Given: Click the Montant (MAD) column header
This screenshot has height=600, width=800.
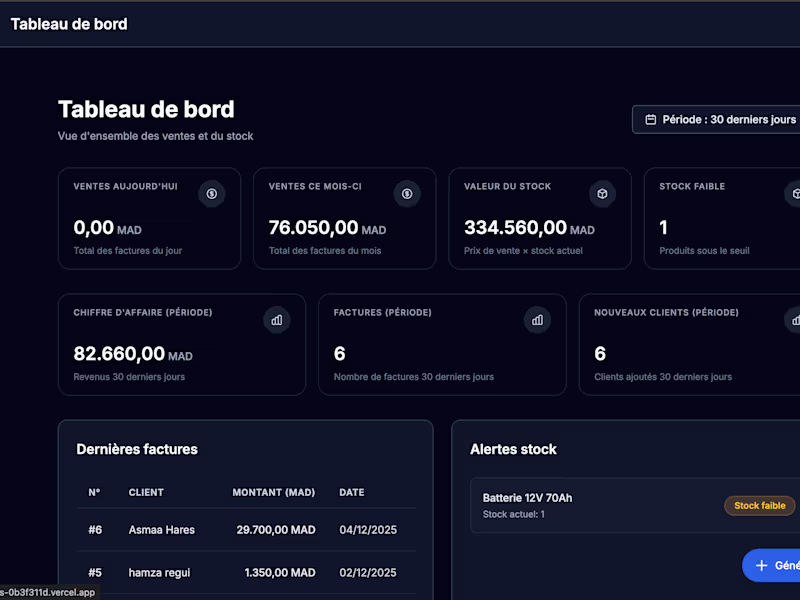Looking at the screenshot, I should click(x=274, y=492).
